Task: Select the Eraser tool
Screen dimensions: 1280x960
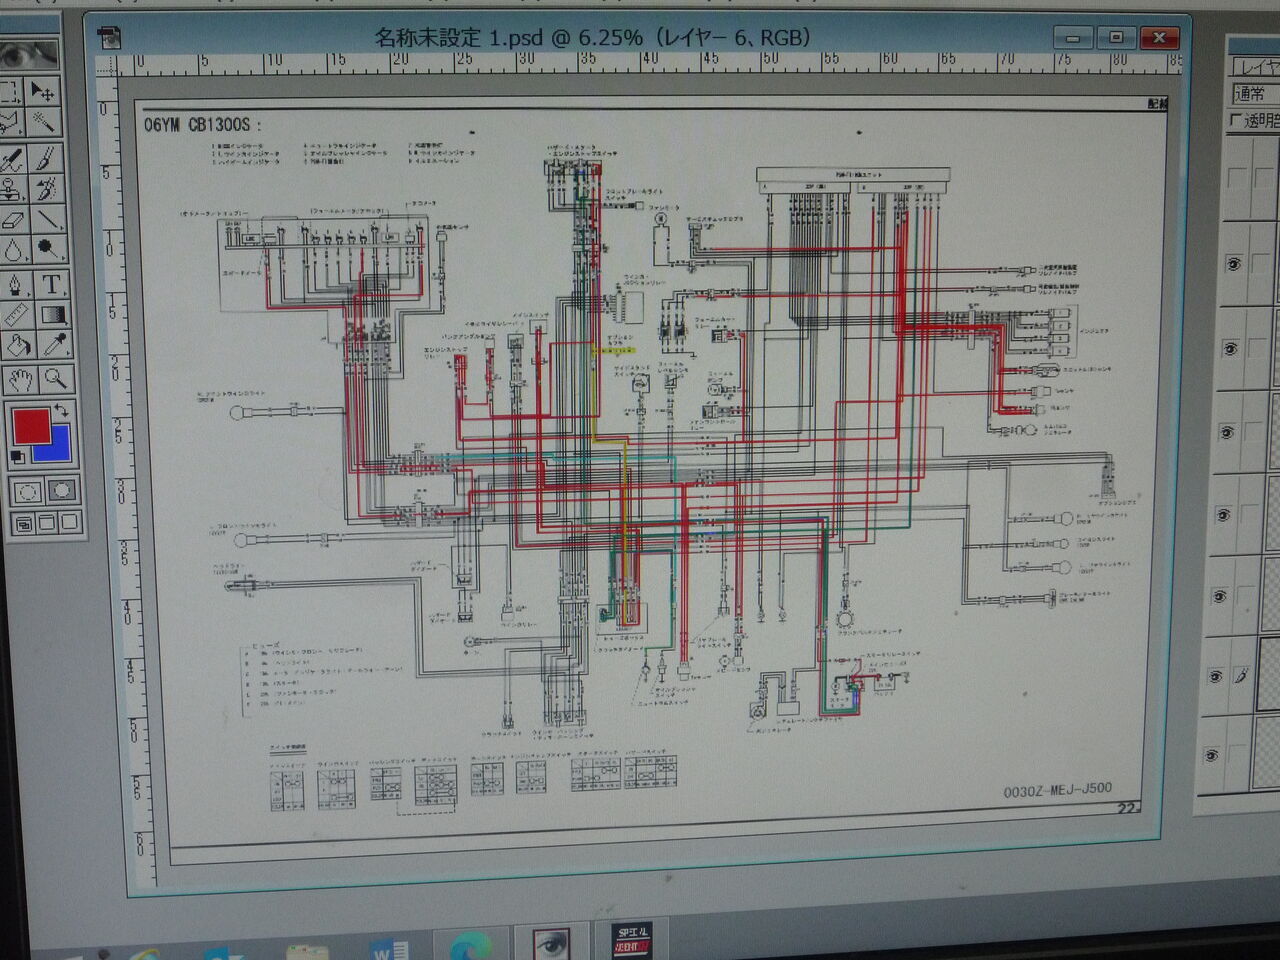Action: [x=13, y=219]
